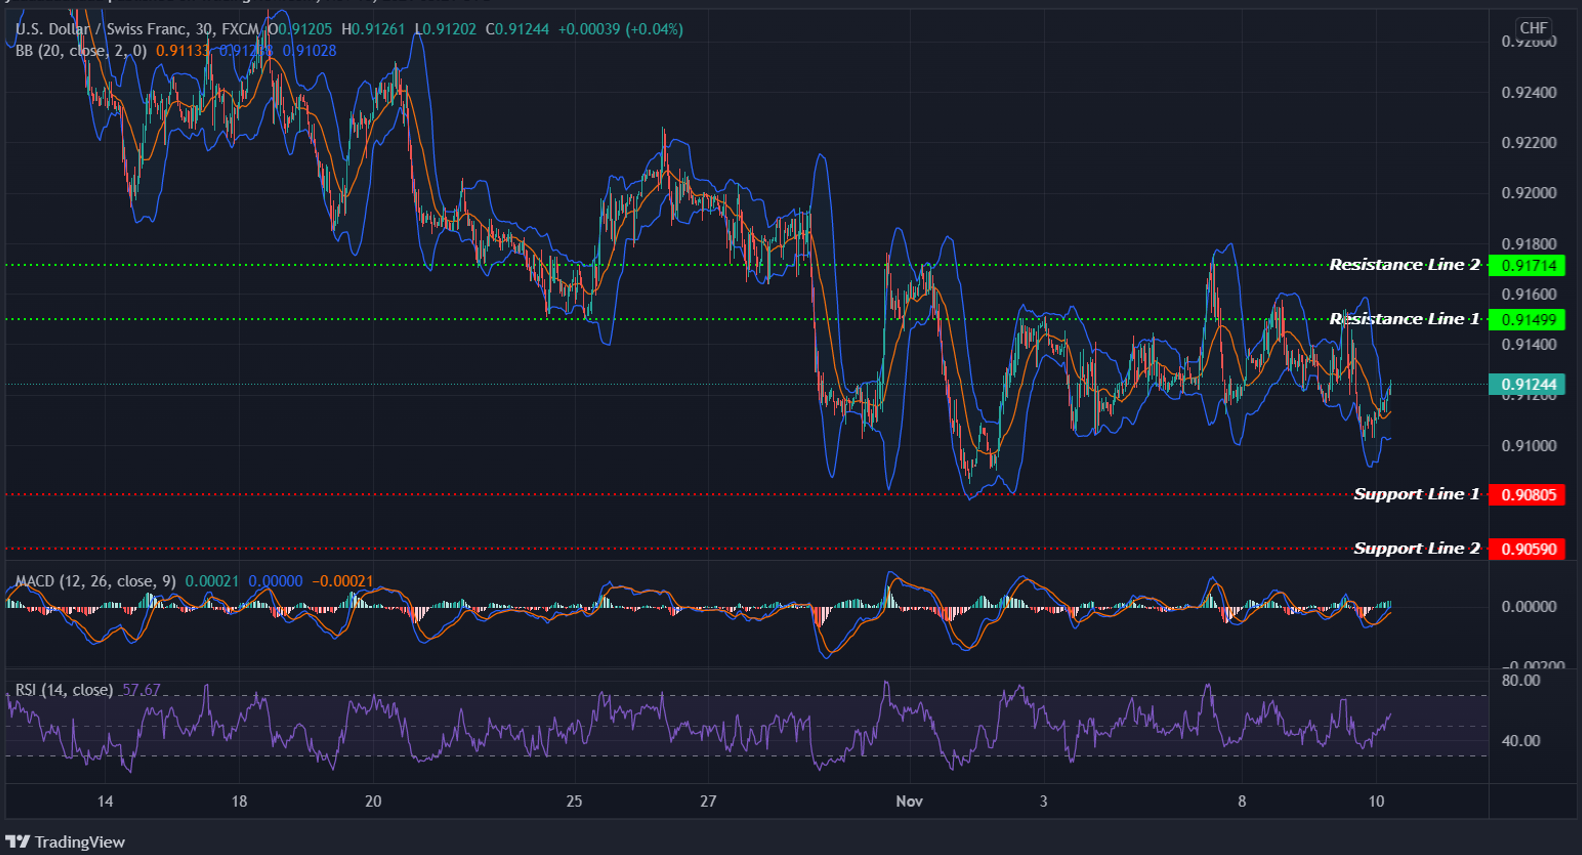The width and height of the screenshot is (1582, 855).
Task: Select the Resistance Line 1 label
Action: [1404, 319]
